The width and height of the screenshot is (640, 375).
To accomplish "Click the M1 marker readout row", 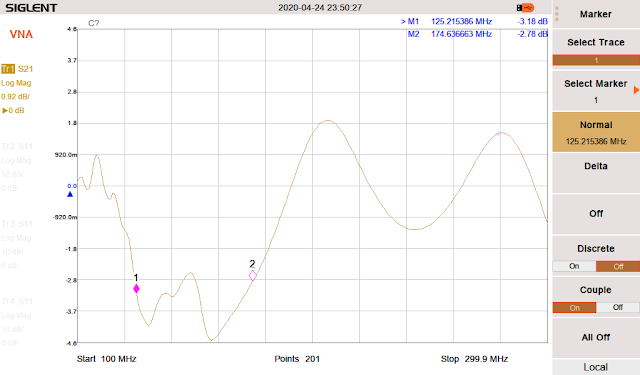I will coord(474,22).
